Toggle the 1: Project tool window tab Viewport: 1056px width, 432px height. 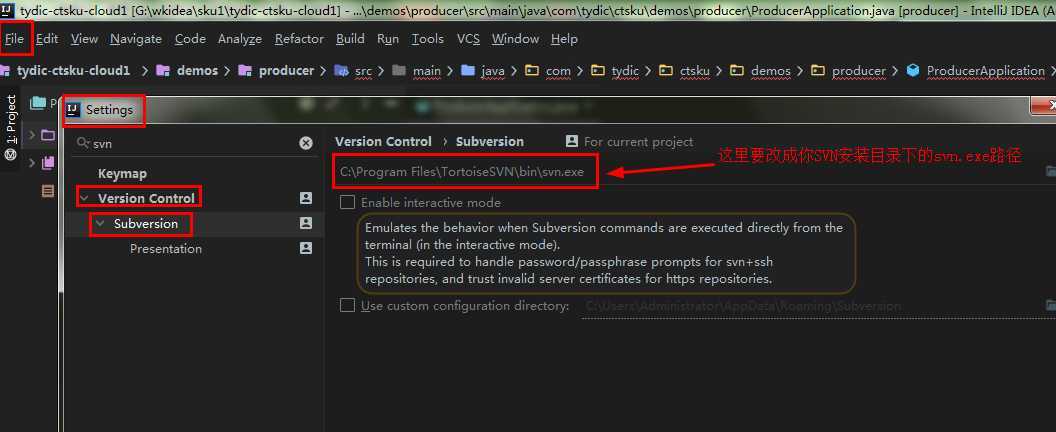click(11, 120)
